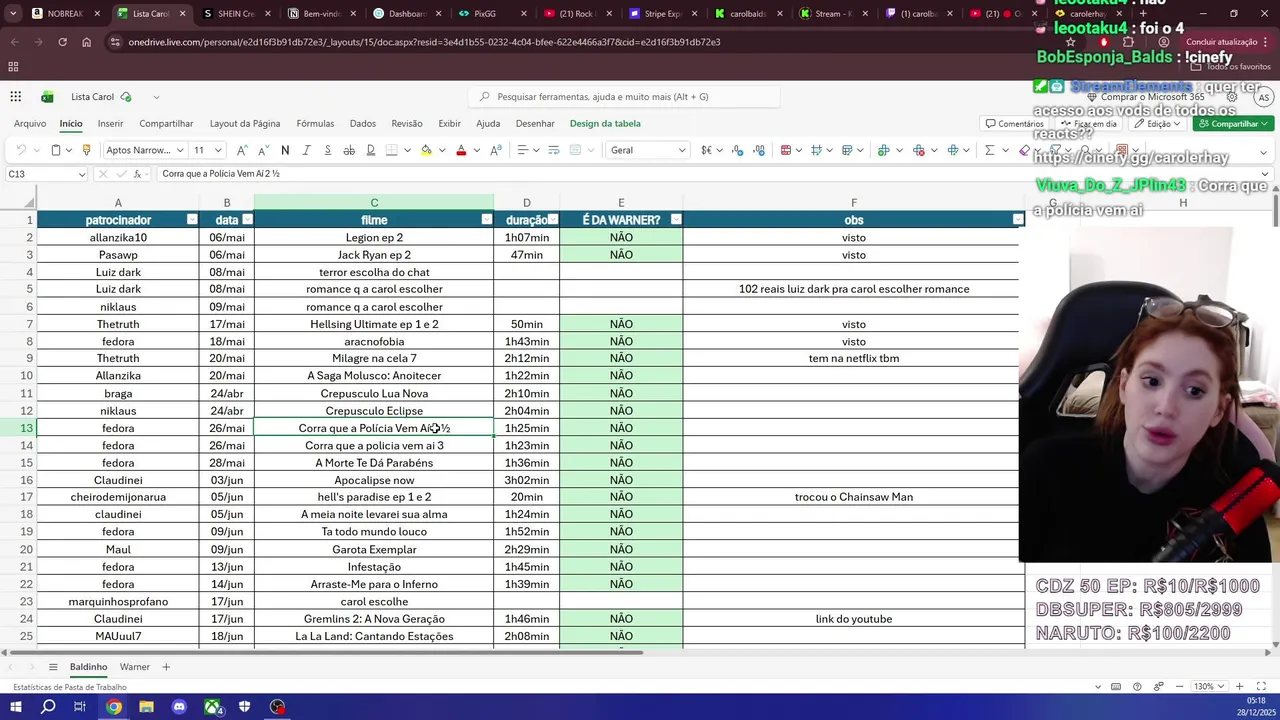Open Discord from the taskbar
The width and height of the screenshot is (1280, 720).
click(179, 707)
